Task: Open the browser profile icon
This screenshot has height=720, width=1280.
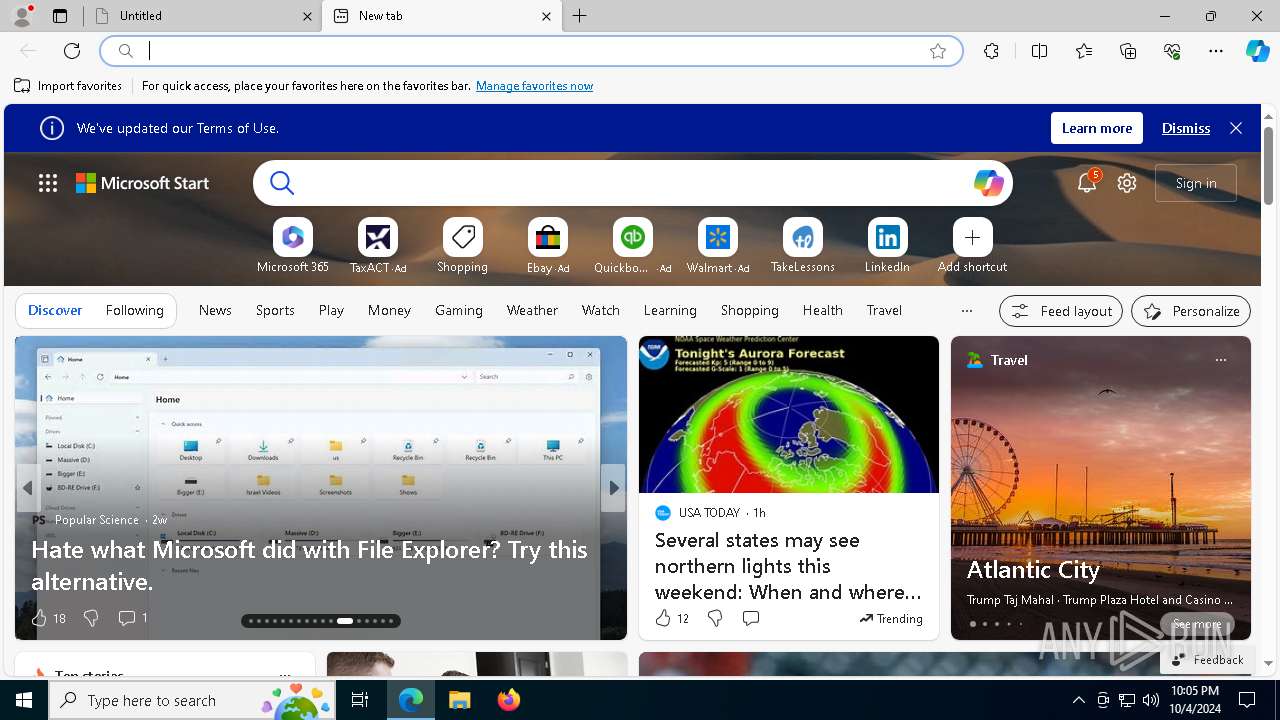Action: pos(22,16)
